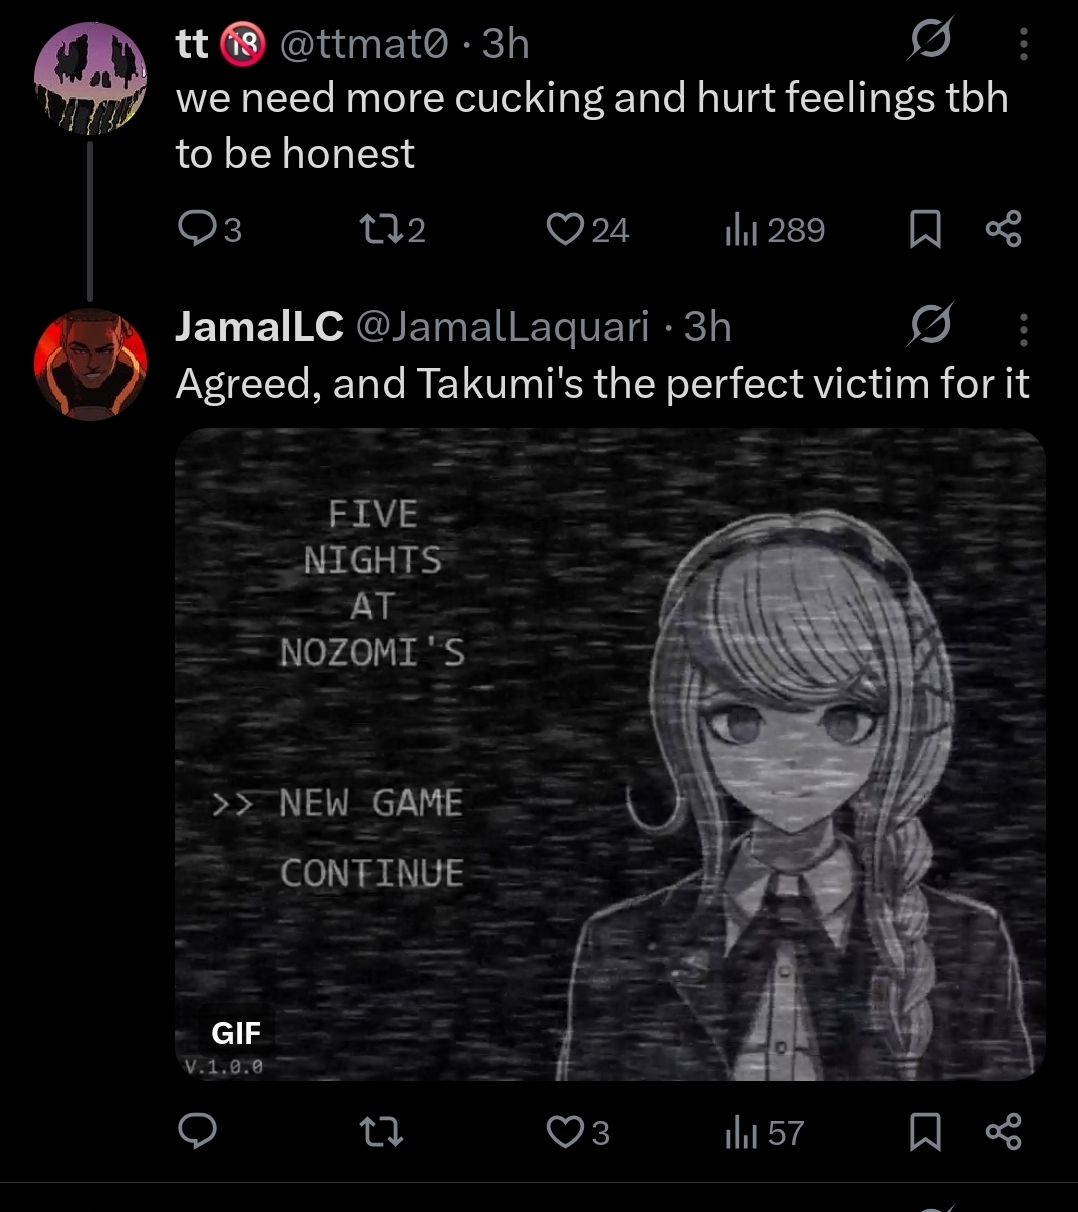Screen dimensions: 1078x1212
Task: Share JamalLC's reply
Action: (x=1004, y=1132)
